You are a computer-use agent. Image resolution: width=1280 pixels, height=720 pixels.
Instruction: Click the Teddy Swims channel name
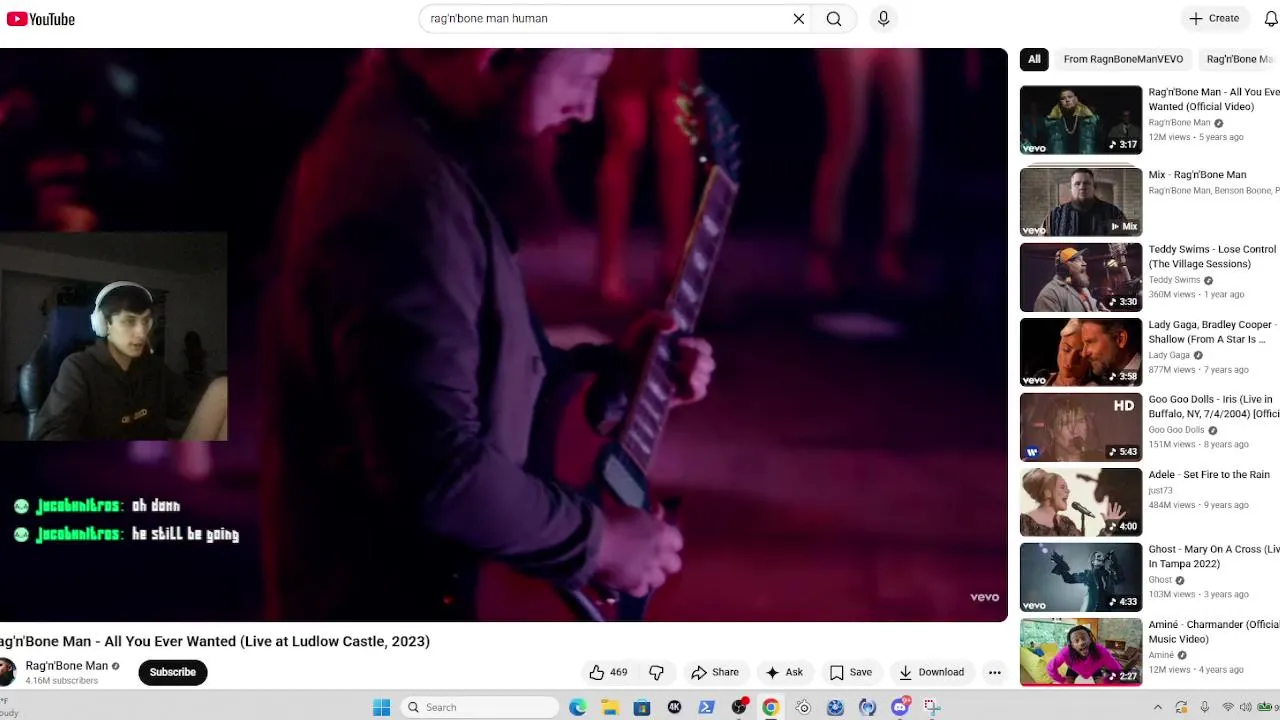pos(1174,280)
